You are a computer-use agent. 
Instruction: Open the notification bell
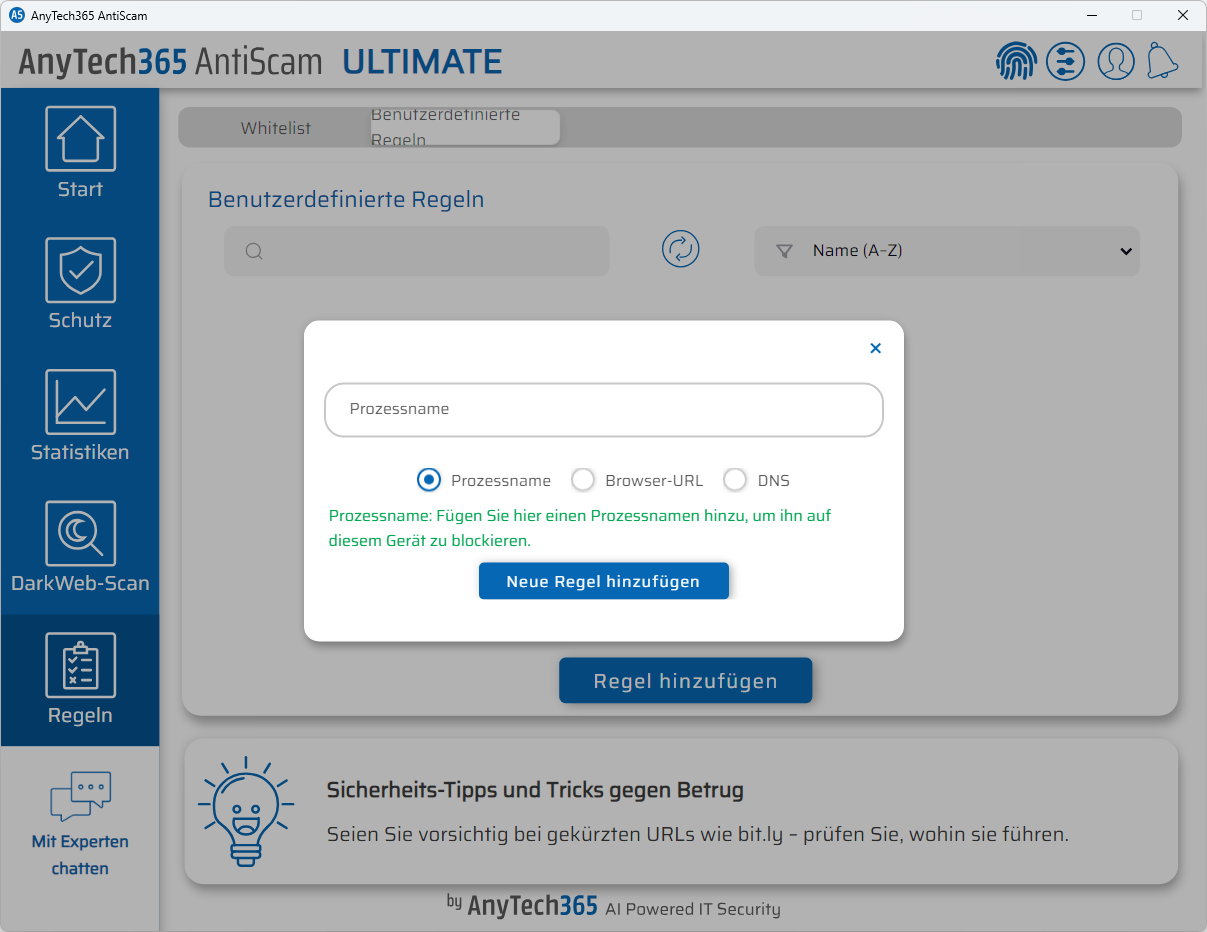coord(1163,61)
